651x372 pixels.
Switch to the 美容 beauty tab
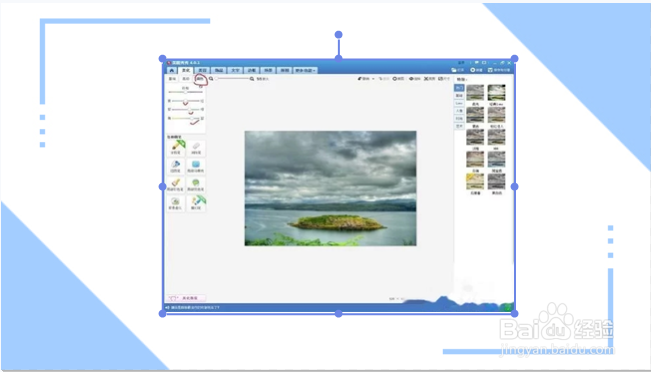202,71
